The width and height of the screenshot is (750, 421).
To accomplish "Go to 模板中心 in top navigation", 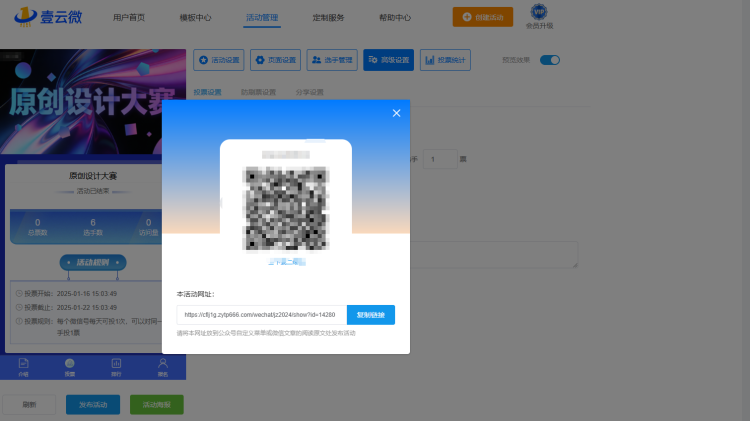I will click(x=195, y=18).
